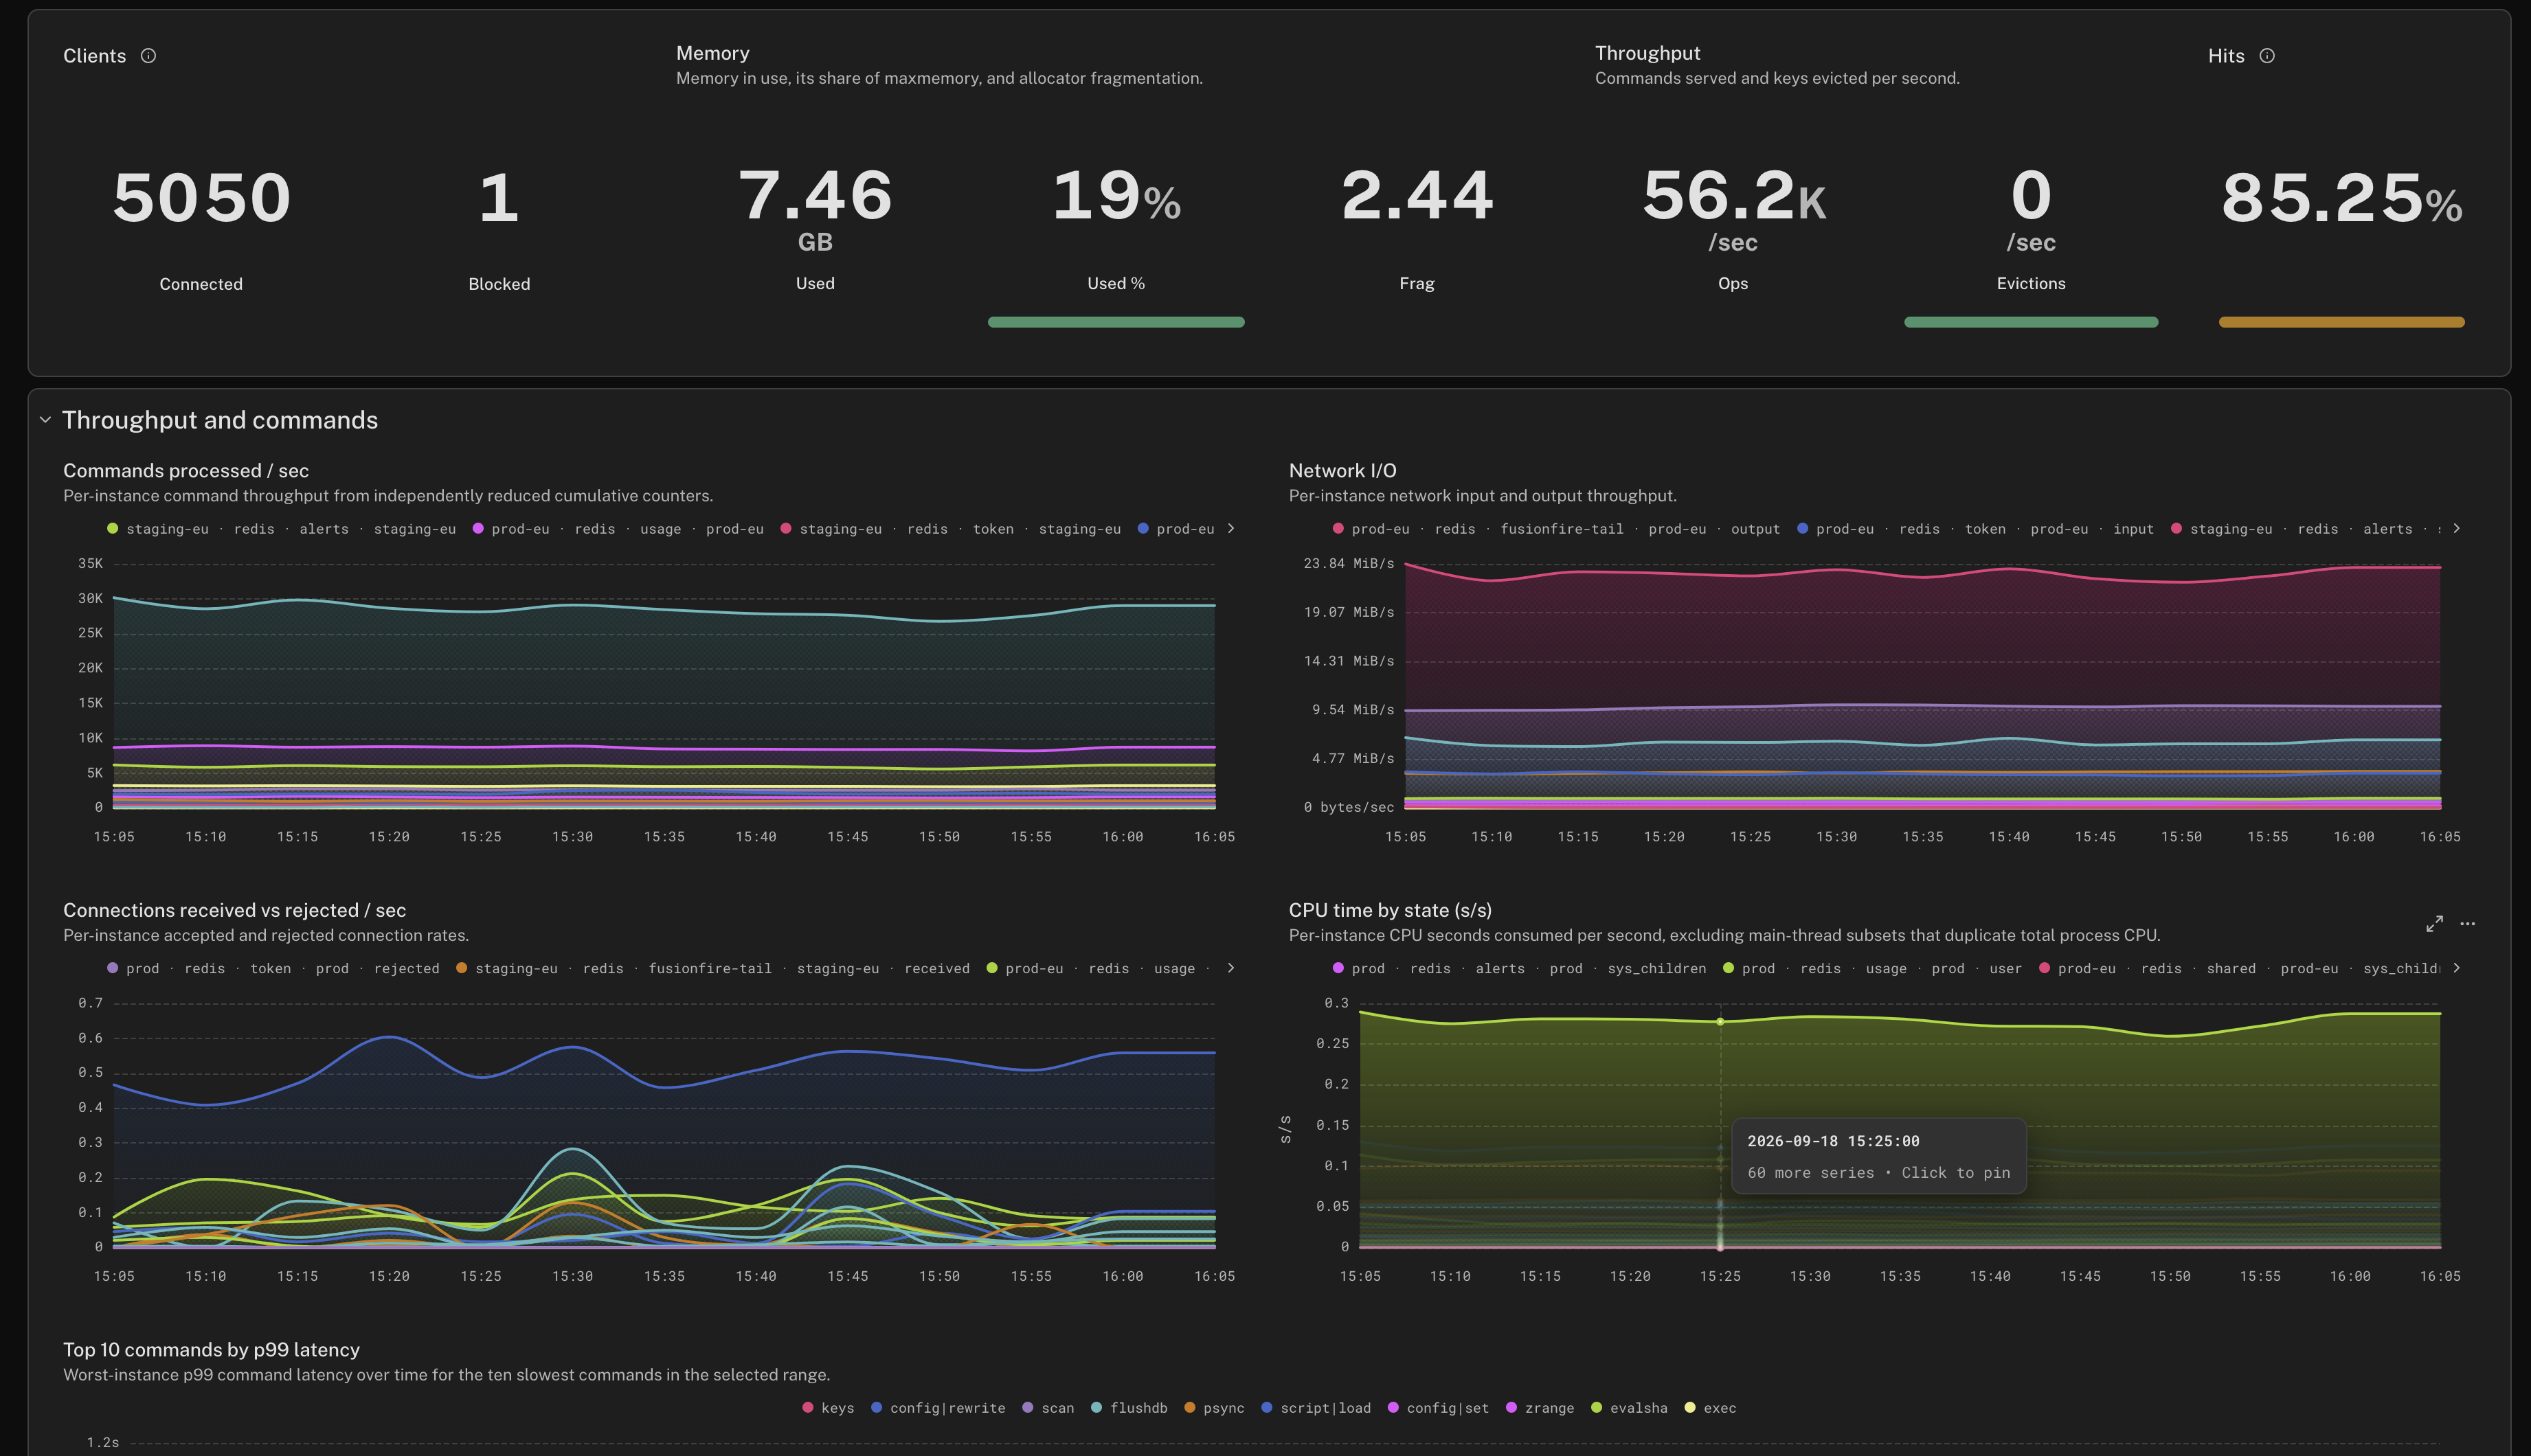Viewport: 2531px width, 1456px height.
Task: Click the Commands processed / sec panel title
Action: coord(186,471)
